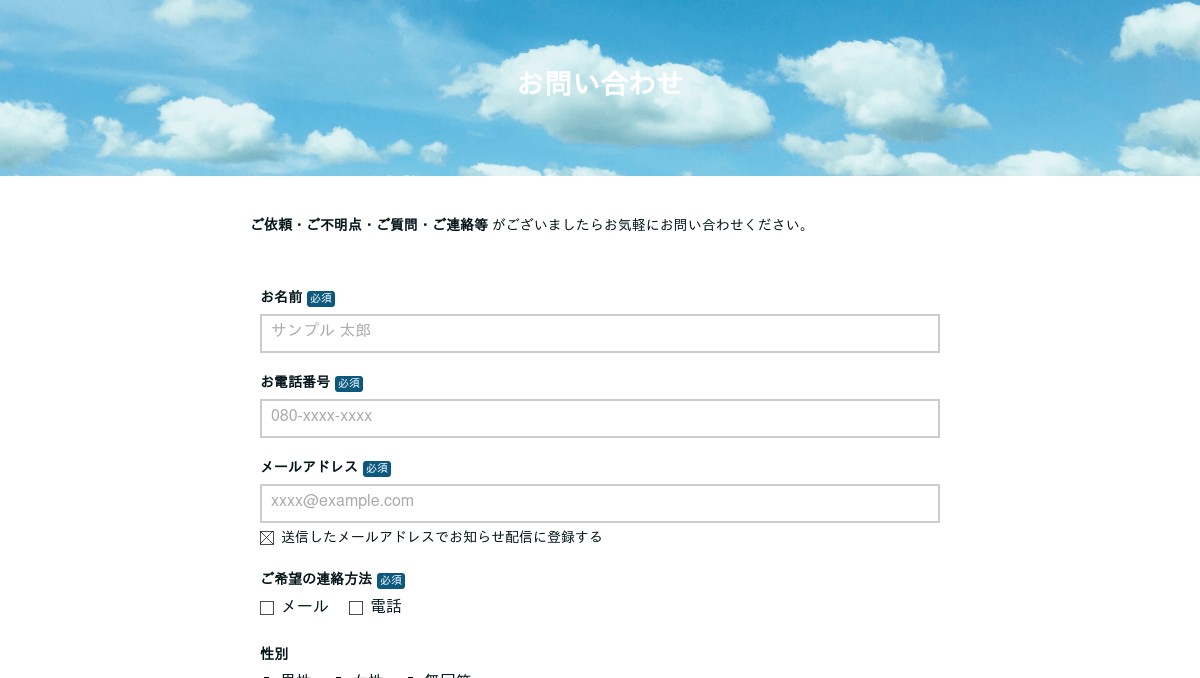
Task: Click the メールアドレス field label
Action: (309, 467)
